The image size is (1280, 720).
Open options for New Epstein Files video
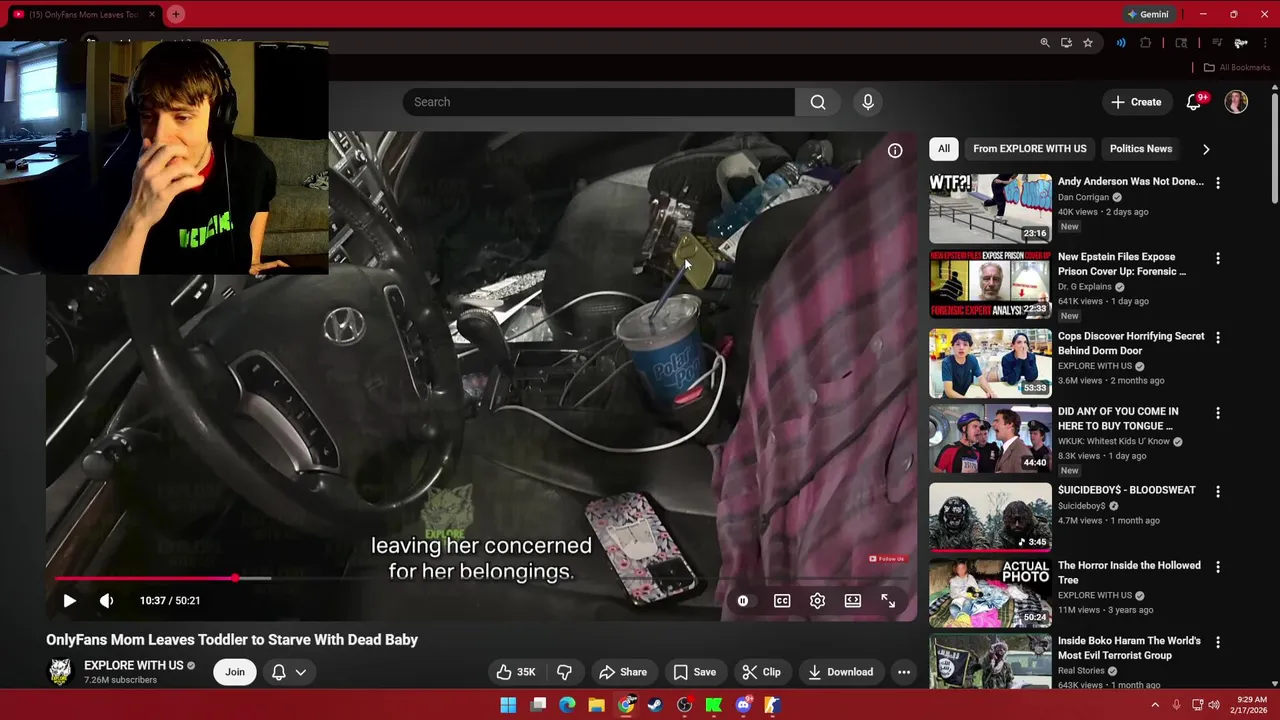click(1218, 258)
